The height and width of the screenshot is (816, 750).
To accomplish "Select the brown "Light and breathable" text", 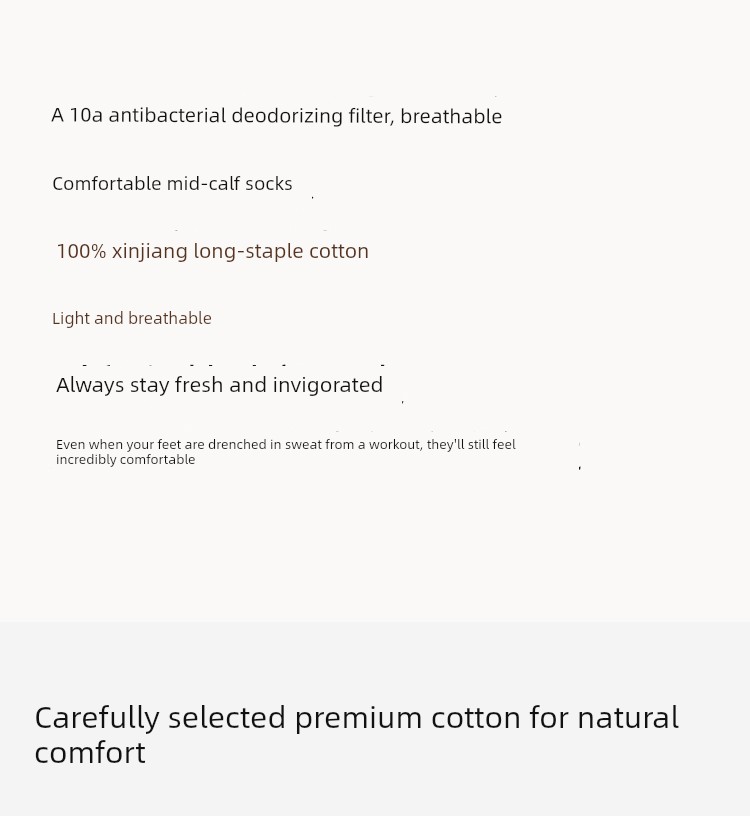I will (132, 318).
